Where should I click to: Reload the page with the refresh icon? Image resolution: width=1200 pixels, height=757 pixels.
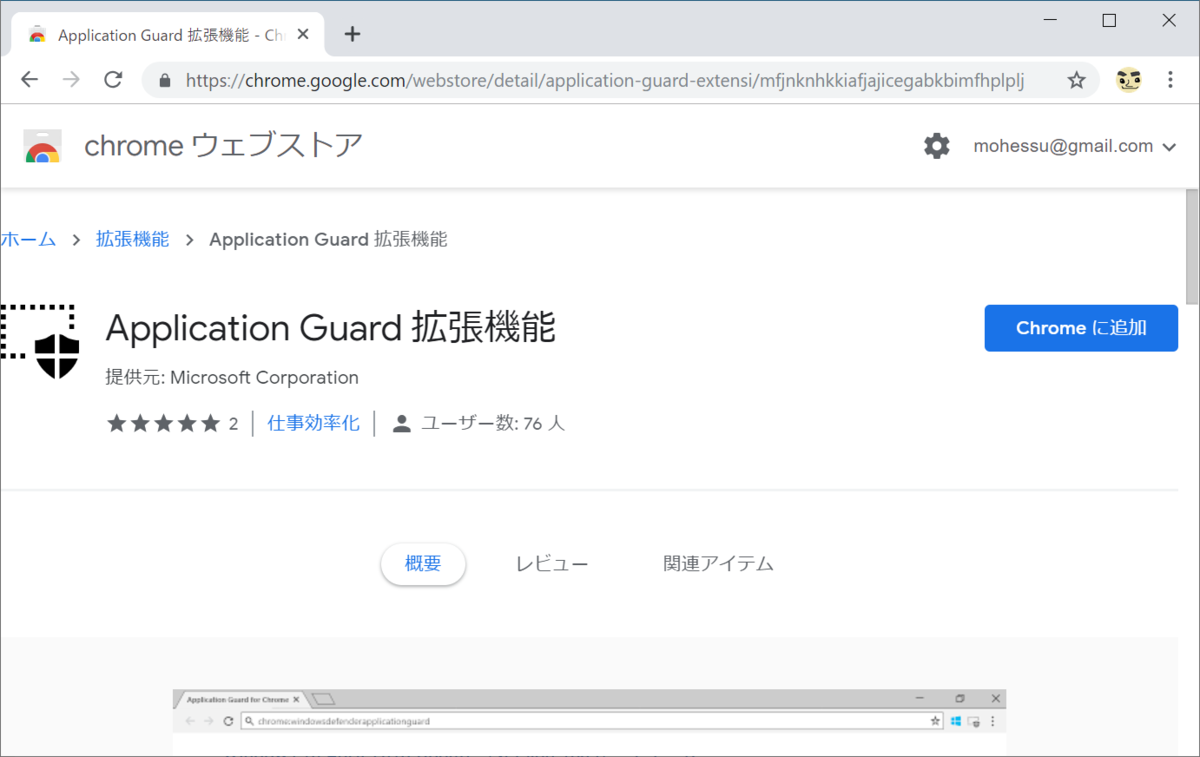tap(113, 80)
